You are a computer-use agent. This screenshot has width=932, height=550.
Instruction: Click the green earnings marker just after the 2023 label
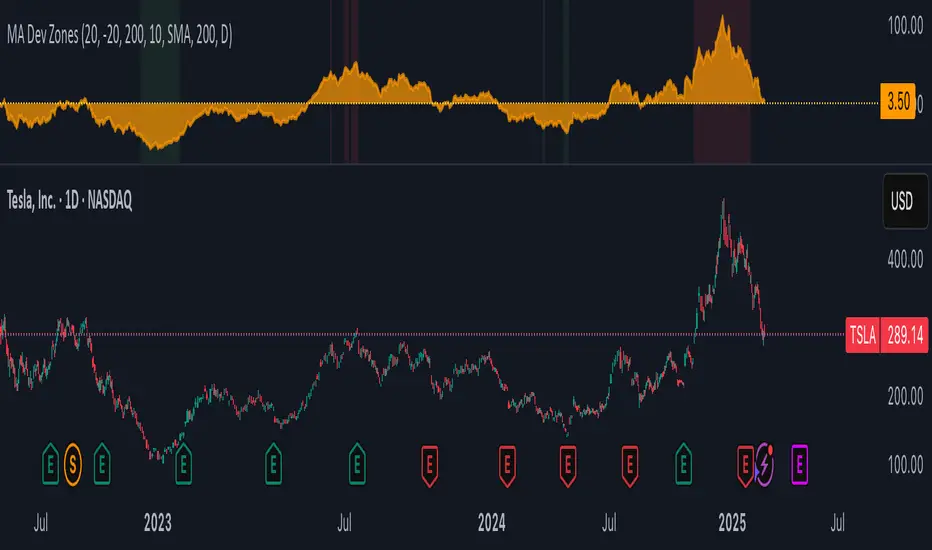coord(183,464)
